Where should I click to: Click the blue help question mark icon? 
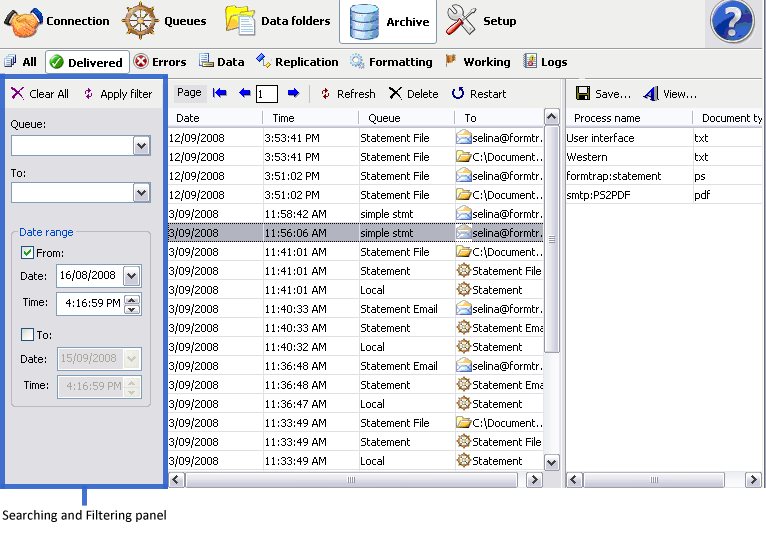pos(732,22)
